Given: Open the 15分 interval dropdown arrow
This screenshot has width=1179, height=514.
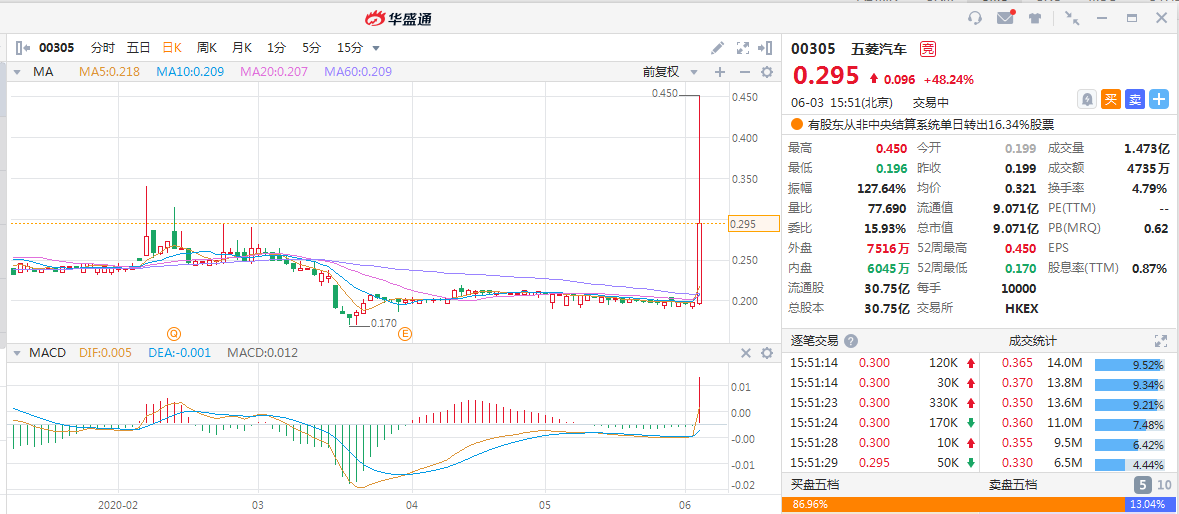Looking at the screenshot, I should coord(376,48).
